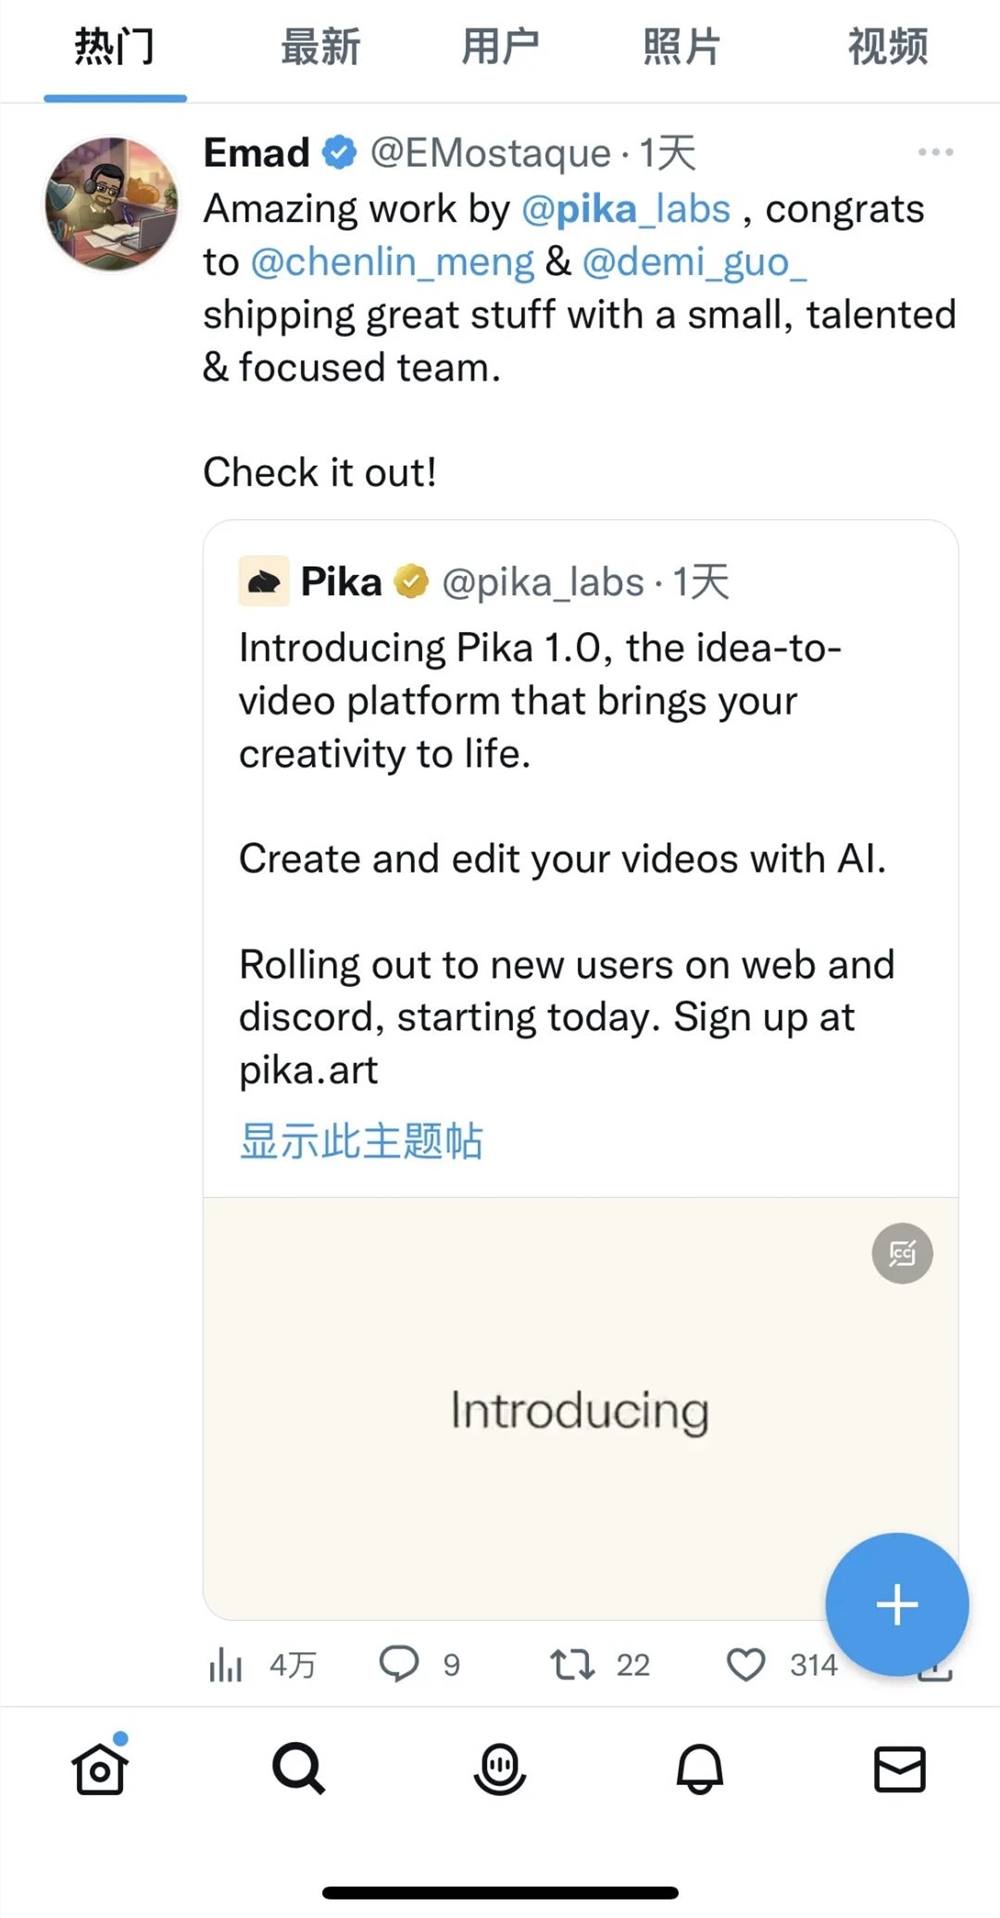This screenshot has height=1918, width=1000.
Task: Open the Notifications bell icon
Action: [699, 1768]
